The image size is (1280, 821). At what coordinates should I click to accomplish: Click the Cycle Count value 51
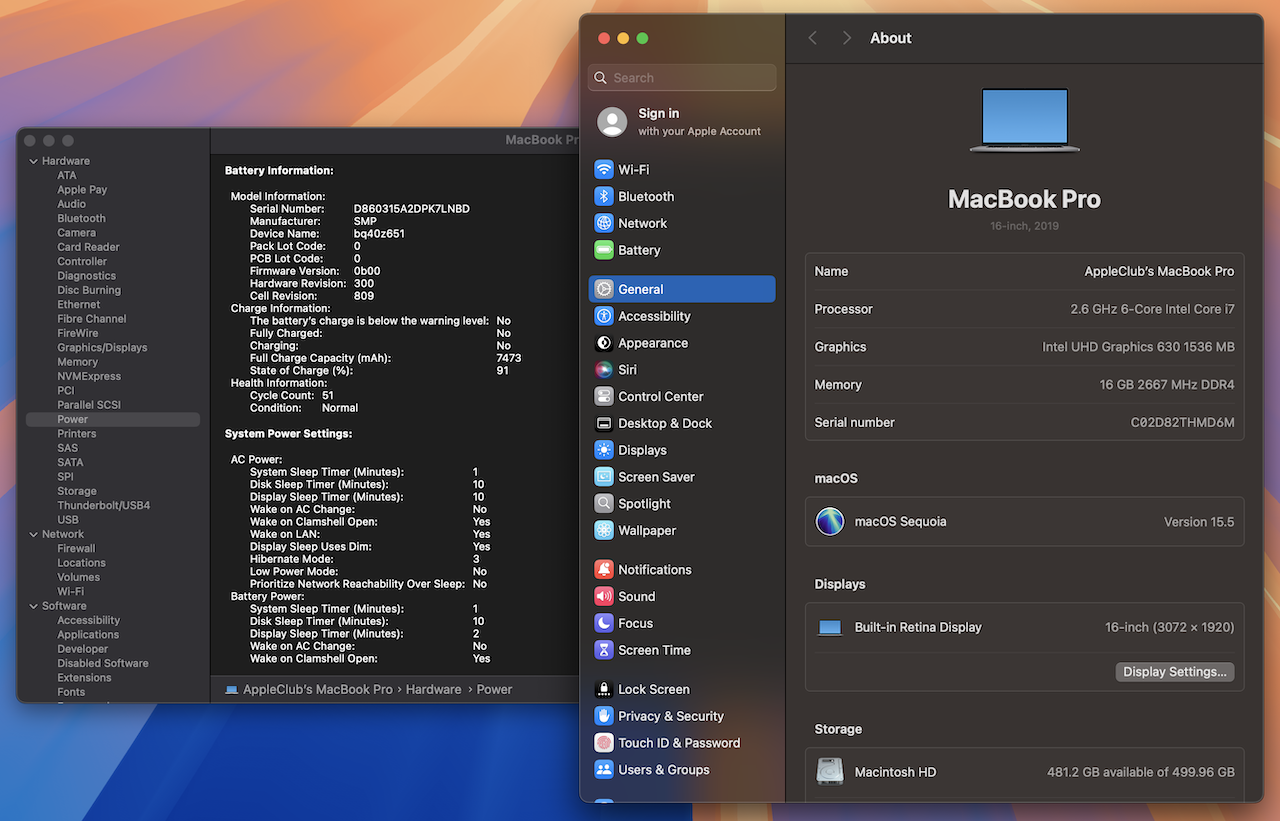tap(328, 396)
